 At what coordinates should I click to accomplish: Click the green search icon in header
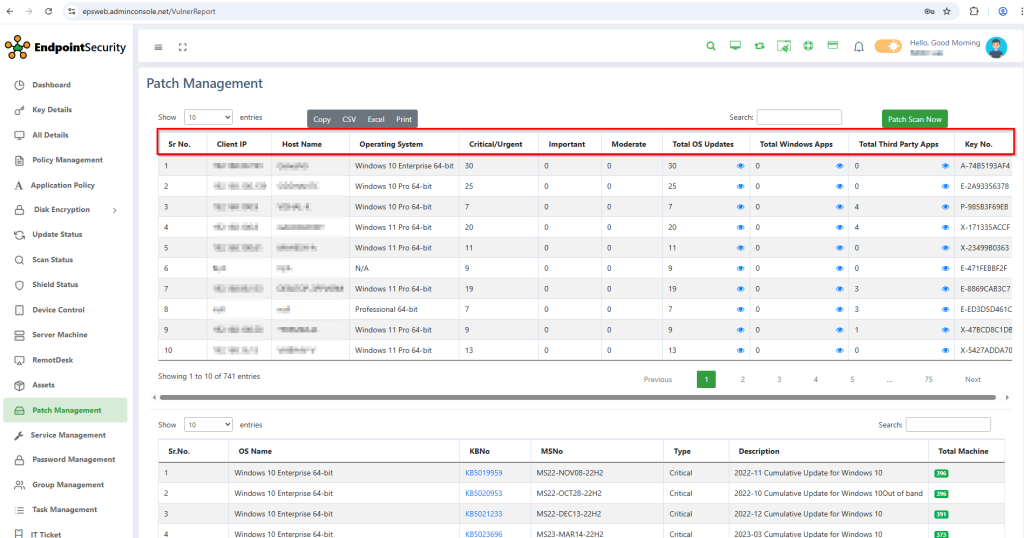pos(711,46)
